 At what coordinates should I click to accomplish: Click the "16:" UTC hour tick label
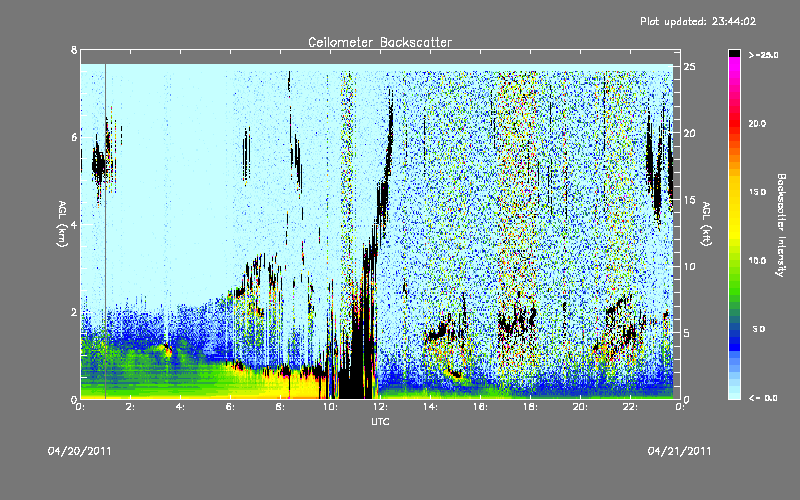[480, 407]
